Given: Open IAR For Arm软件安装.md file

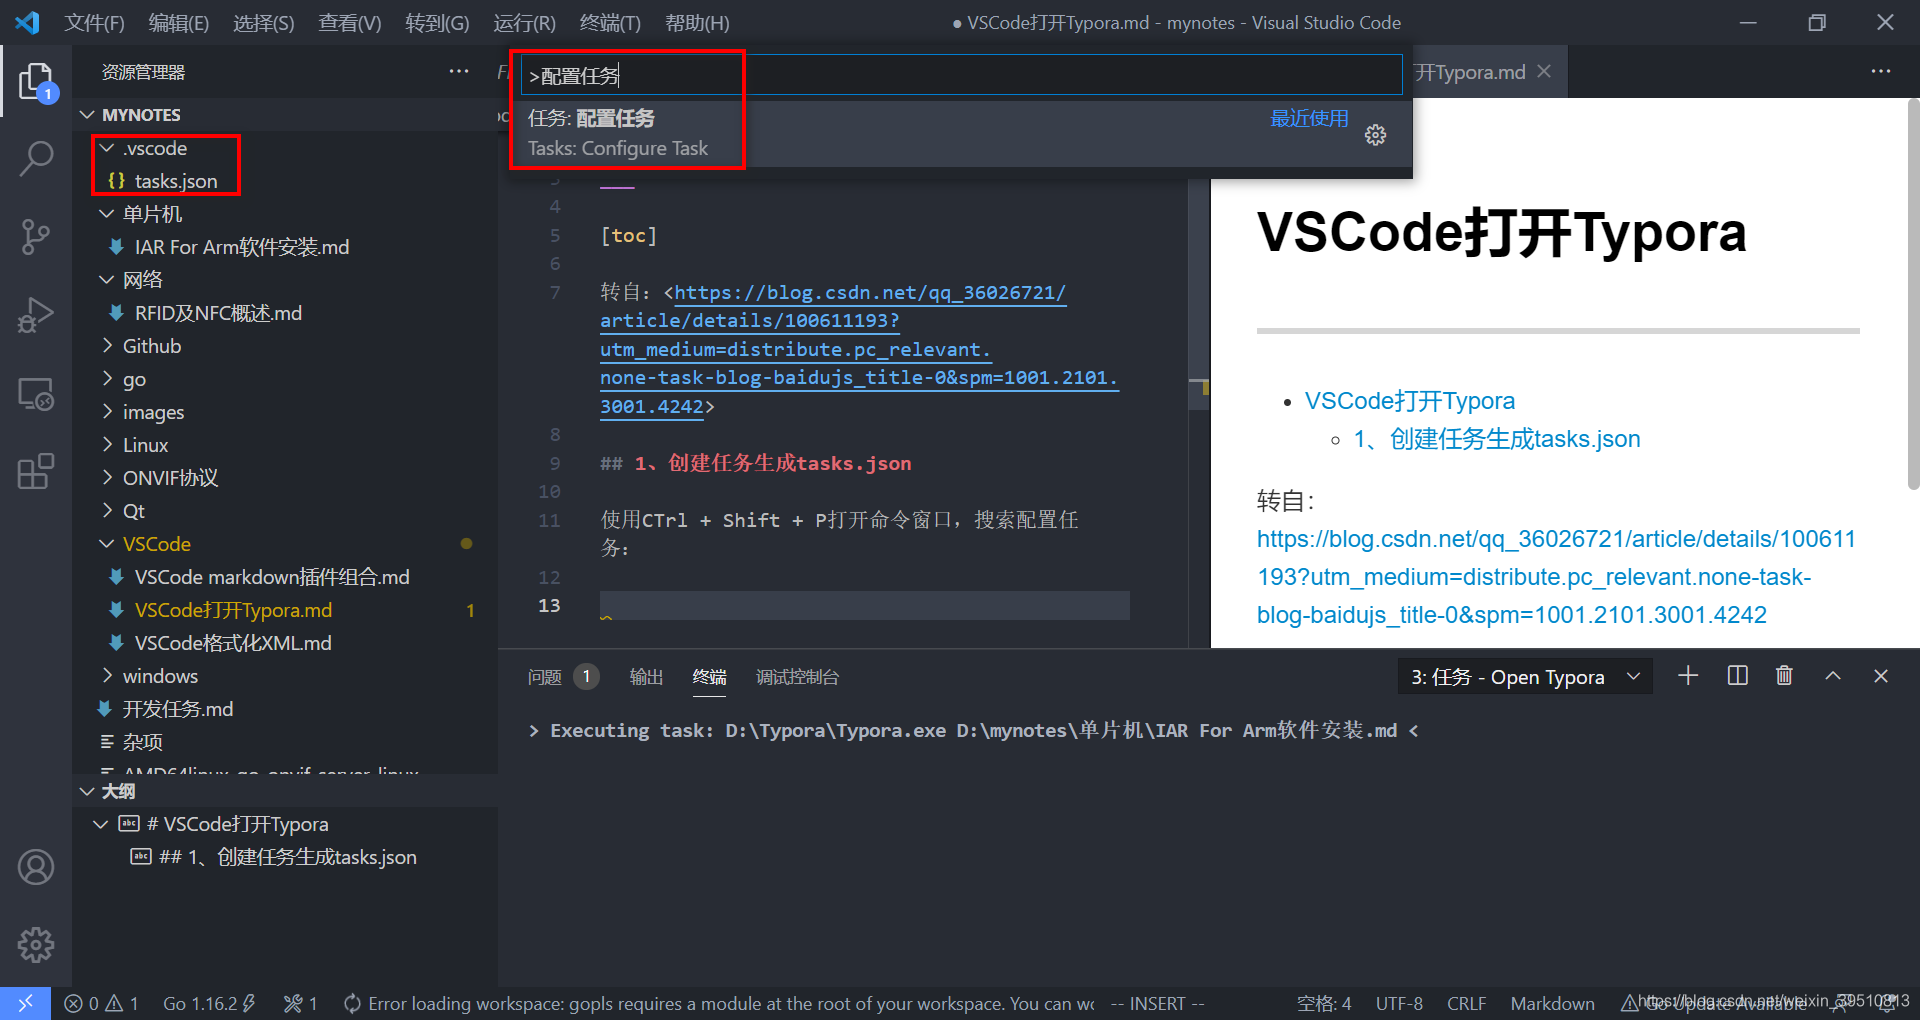Looking at the screenshot, I should (242, 247).
